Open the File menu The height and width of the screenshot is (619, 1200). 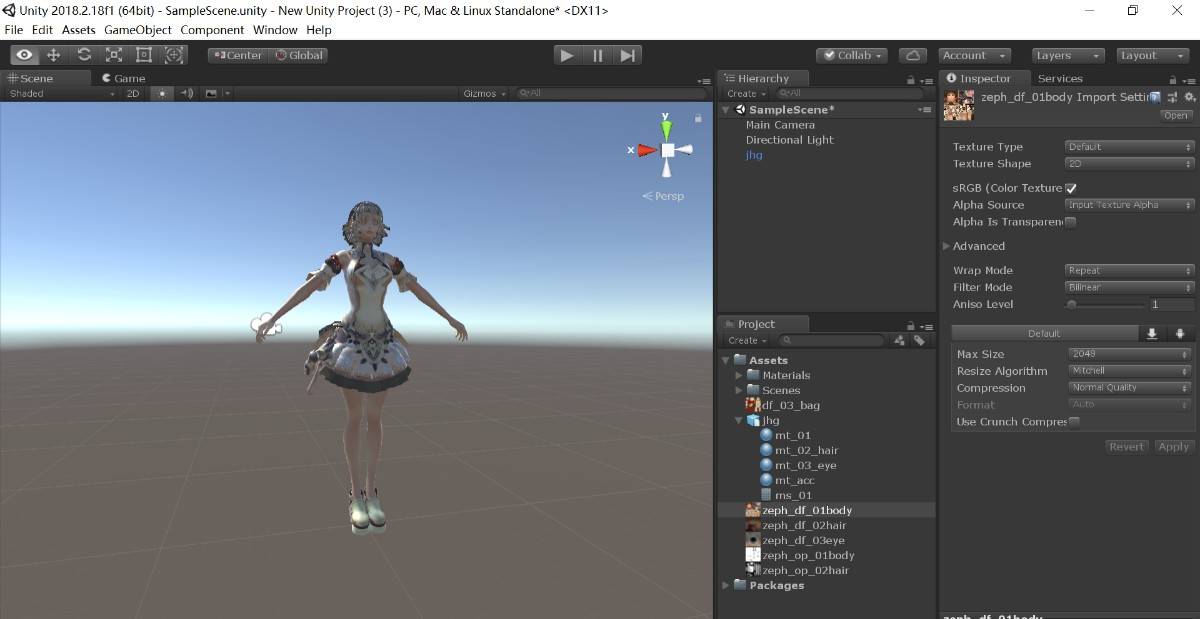tap(14, 30)
